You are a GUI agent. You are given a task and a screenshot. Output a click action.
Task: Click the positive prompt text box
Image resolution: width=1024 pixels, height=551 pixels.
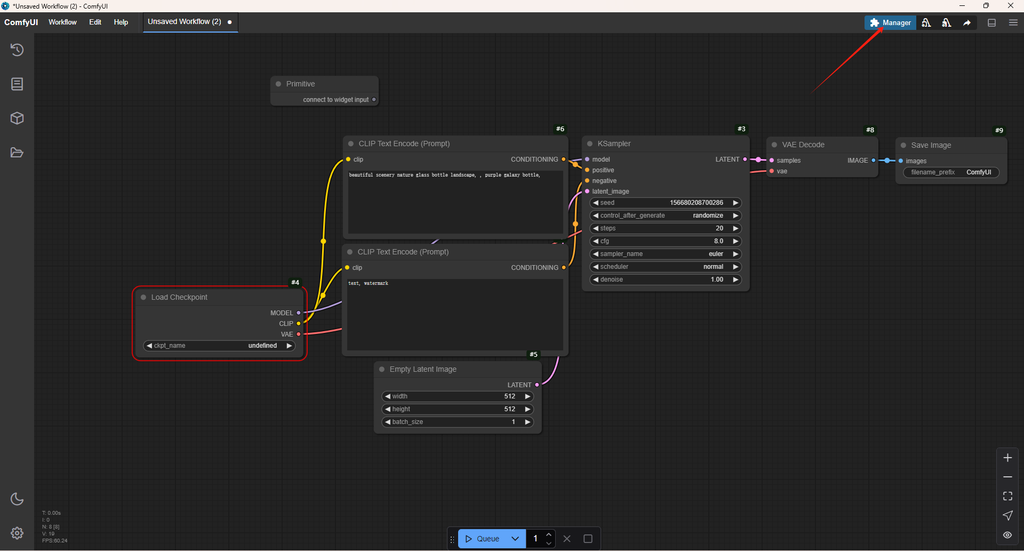pyautogui.click(x=455, y=200)
